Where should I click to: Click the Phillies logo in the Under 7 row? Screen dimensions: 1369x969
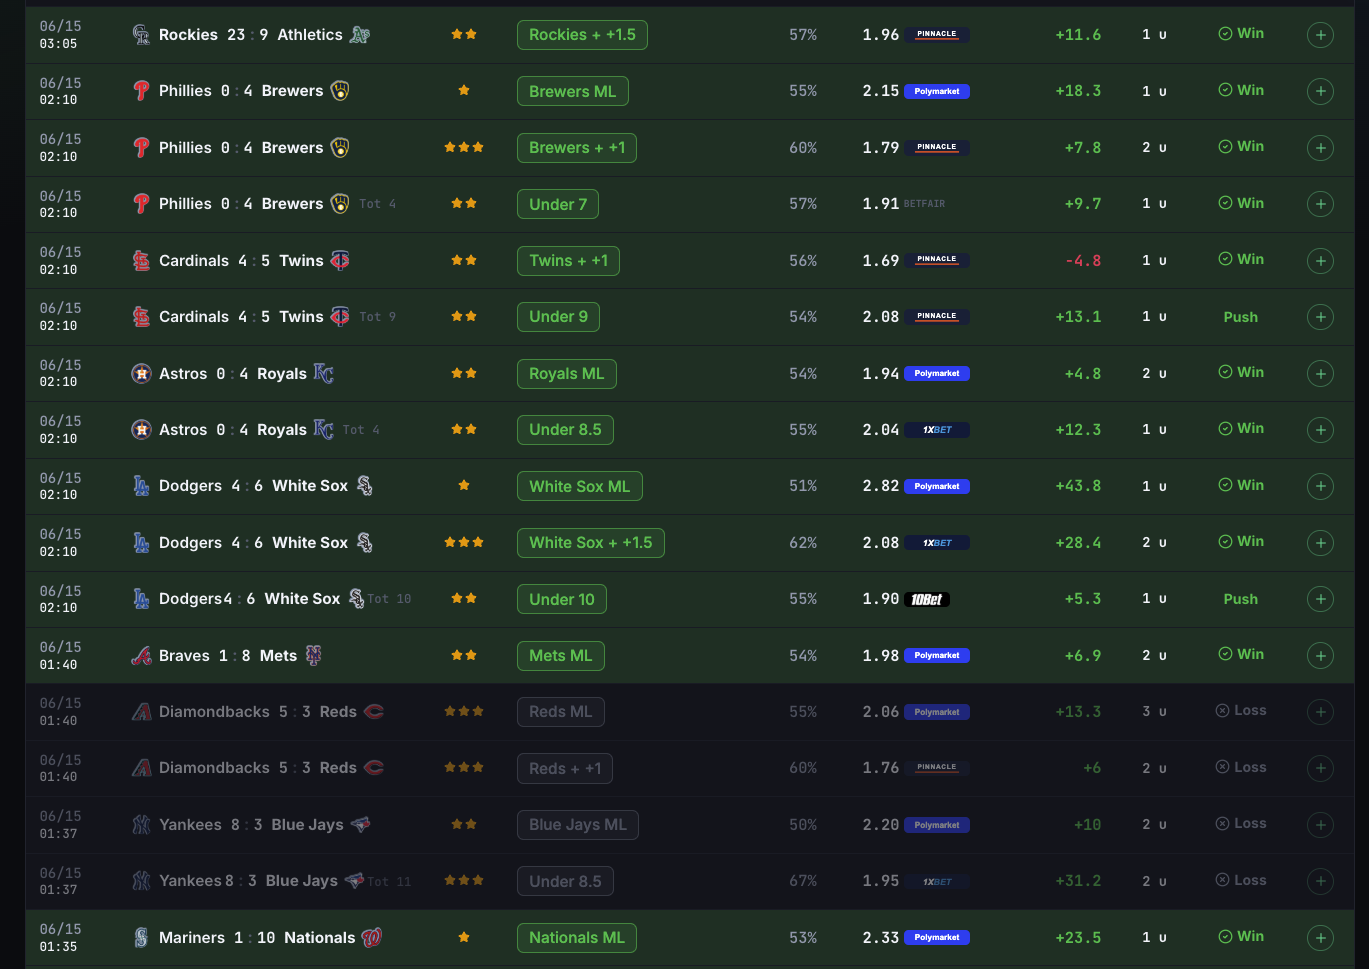pos(141,204)
